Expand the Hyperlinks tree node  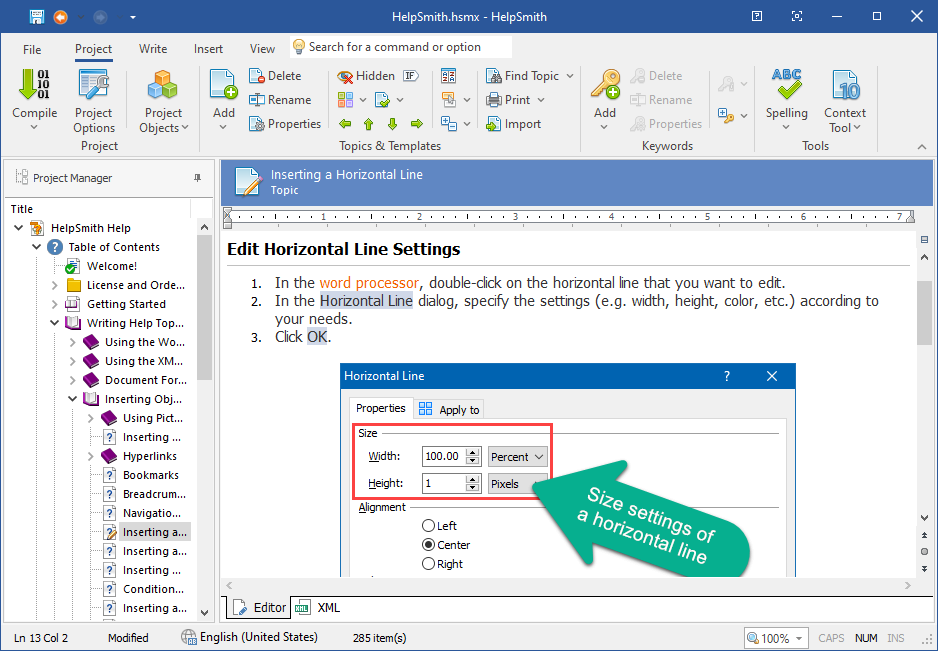coord(90,456)
